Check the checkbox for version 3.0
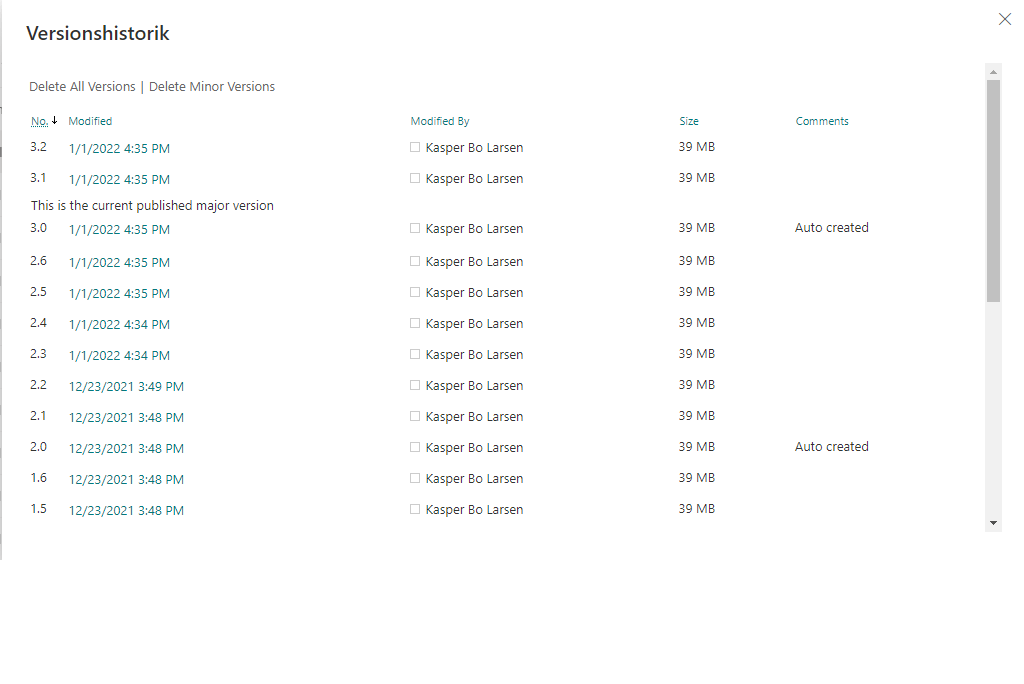 414,227
